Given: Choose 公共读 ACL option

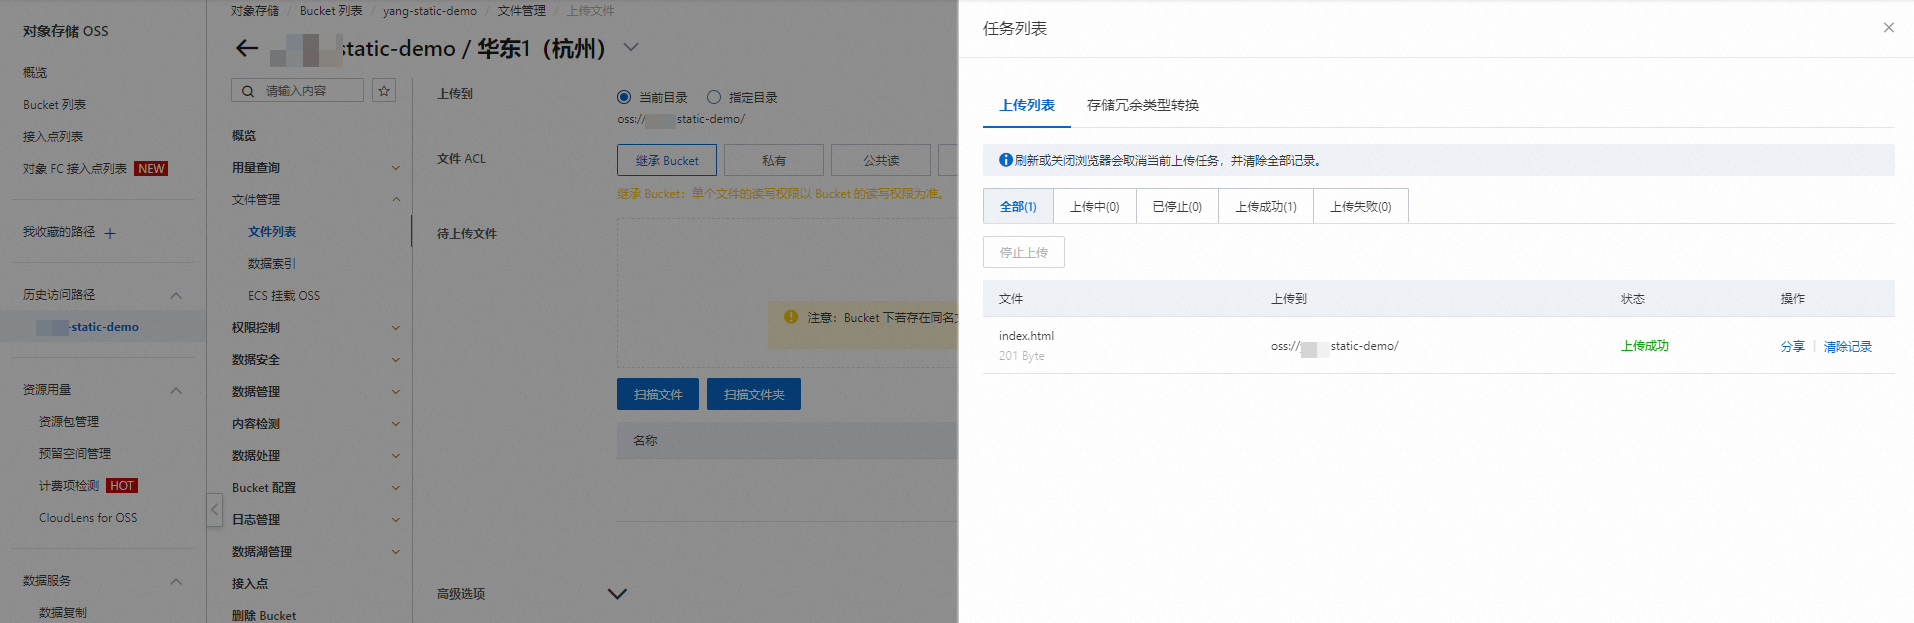Looking at the screenshot, I should pyautogui.click(x=881, y=160).
